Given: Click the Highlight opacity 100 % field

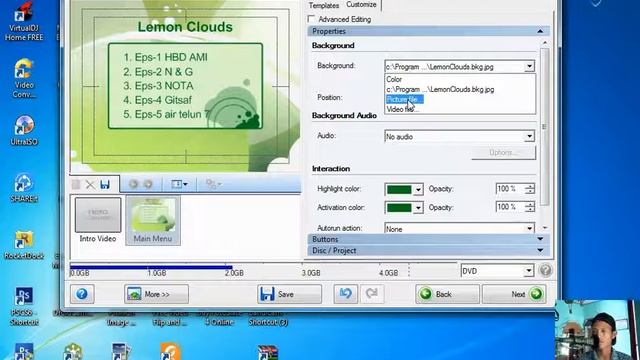Looking at the screenshot, I should click(510, 189).
